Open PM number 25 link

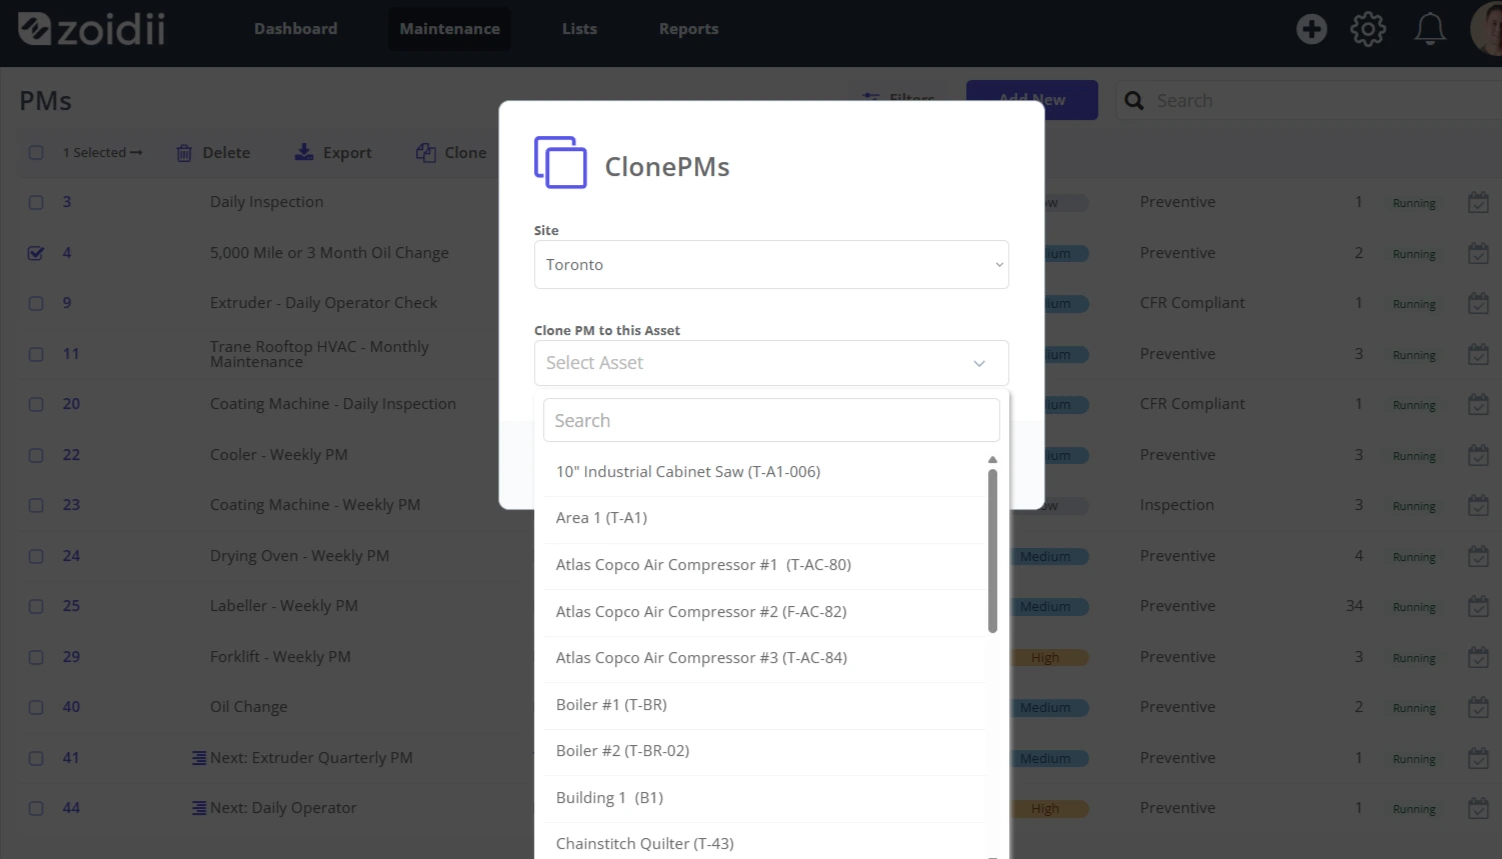tap(71, 606)
